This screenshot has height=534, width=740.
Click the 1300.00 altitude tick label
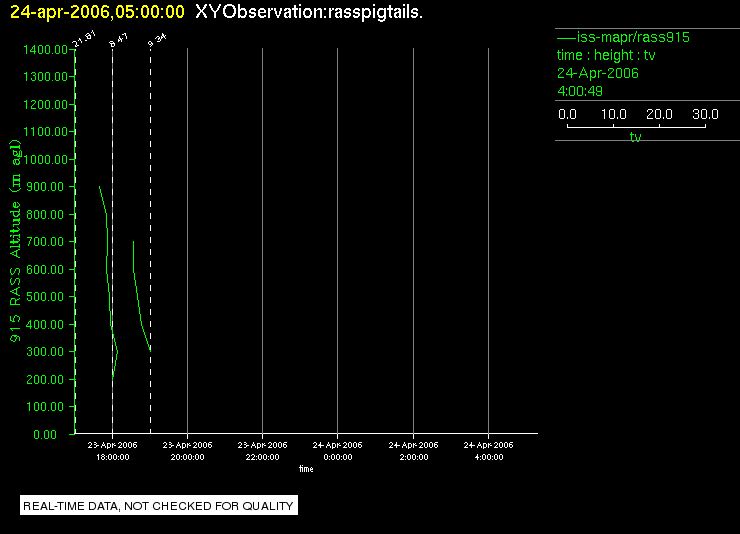(45, 76)
